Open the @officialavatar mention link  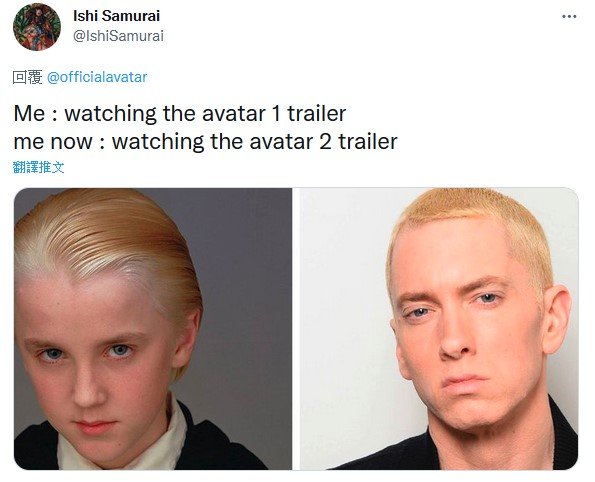point(97,77)
